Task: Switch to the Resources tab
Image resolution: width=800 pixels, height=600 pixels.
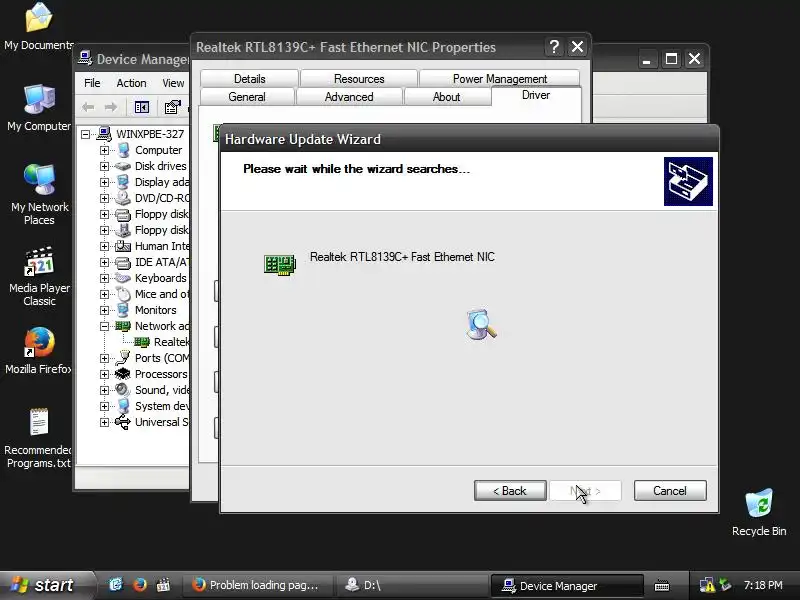Action: coord(359,79)
